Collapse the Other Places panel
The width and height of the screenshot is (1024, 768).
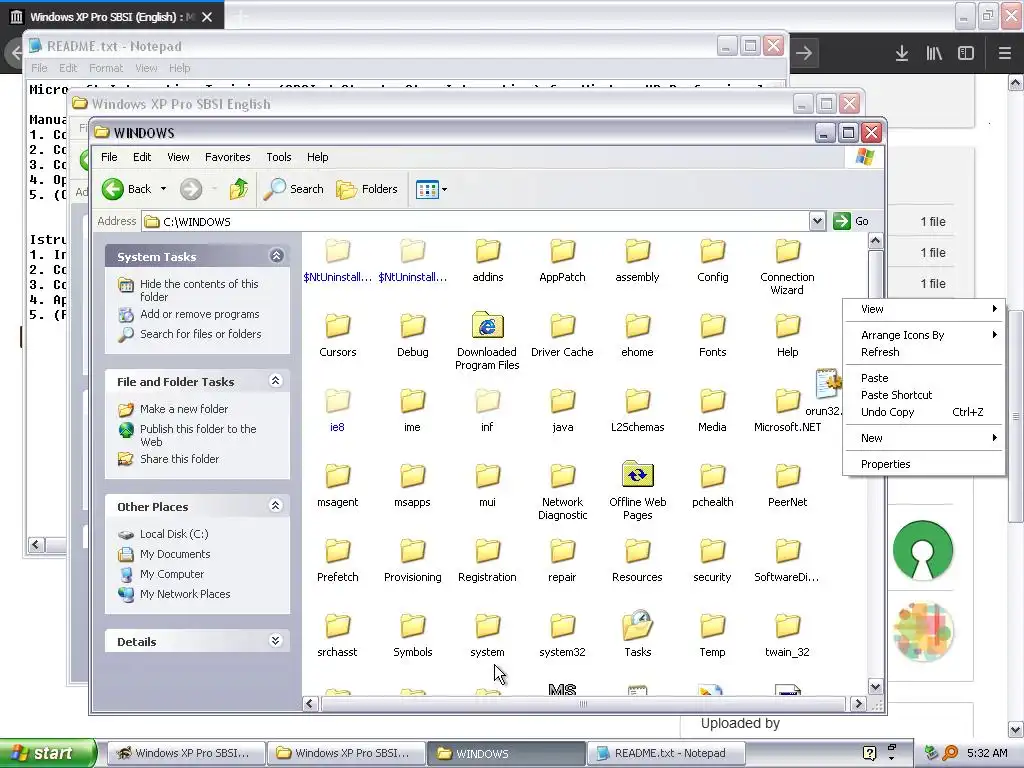pyautogui.click(x=276, y=505)
